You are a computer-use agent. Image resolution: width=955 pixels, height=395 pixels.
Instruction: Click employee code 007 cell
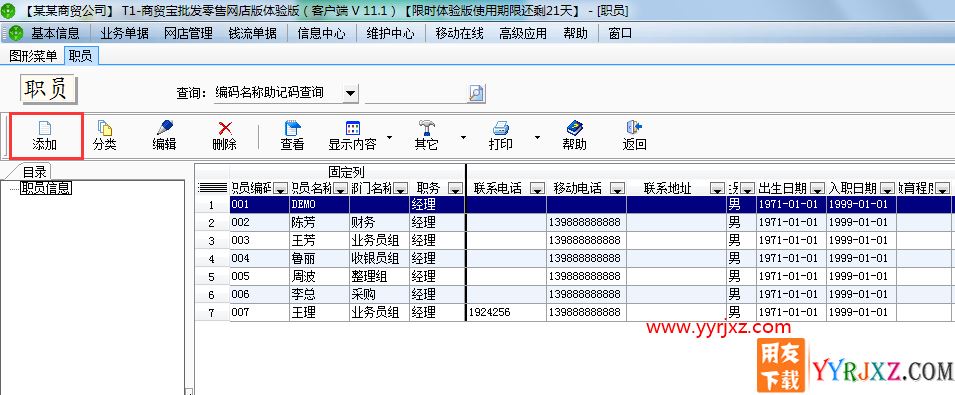[259, 313]
